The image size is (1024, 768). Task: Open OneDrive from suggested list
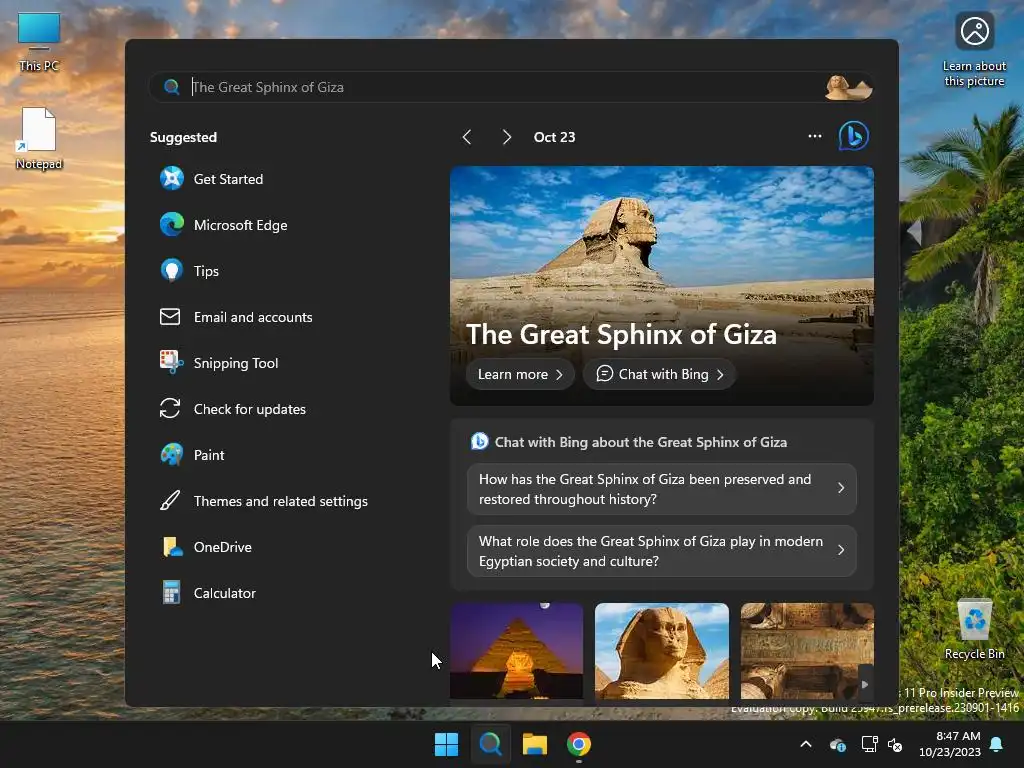click(206, 547)
